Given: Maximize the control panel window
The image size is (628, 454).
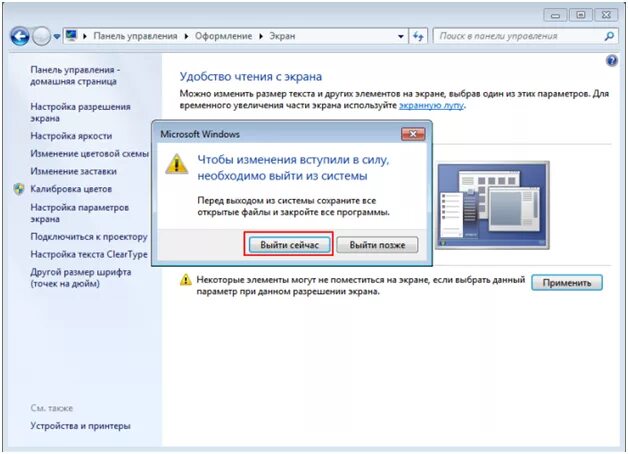Looking at the screenshot, I should (x=580, y=15).
